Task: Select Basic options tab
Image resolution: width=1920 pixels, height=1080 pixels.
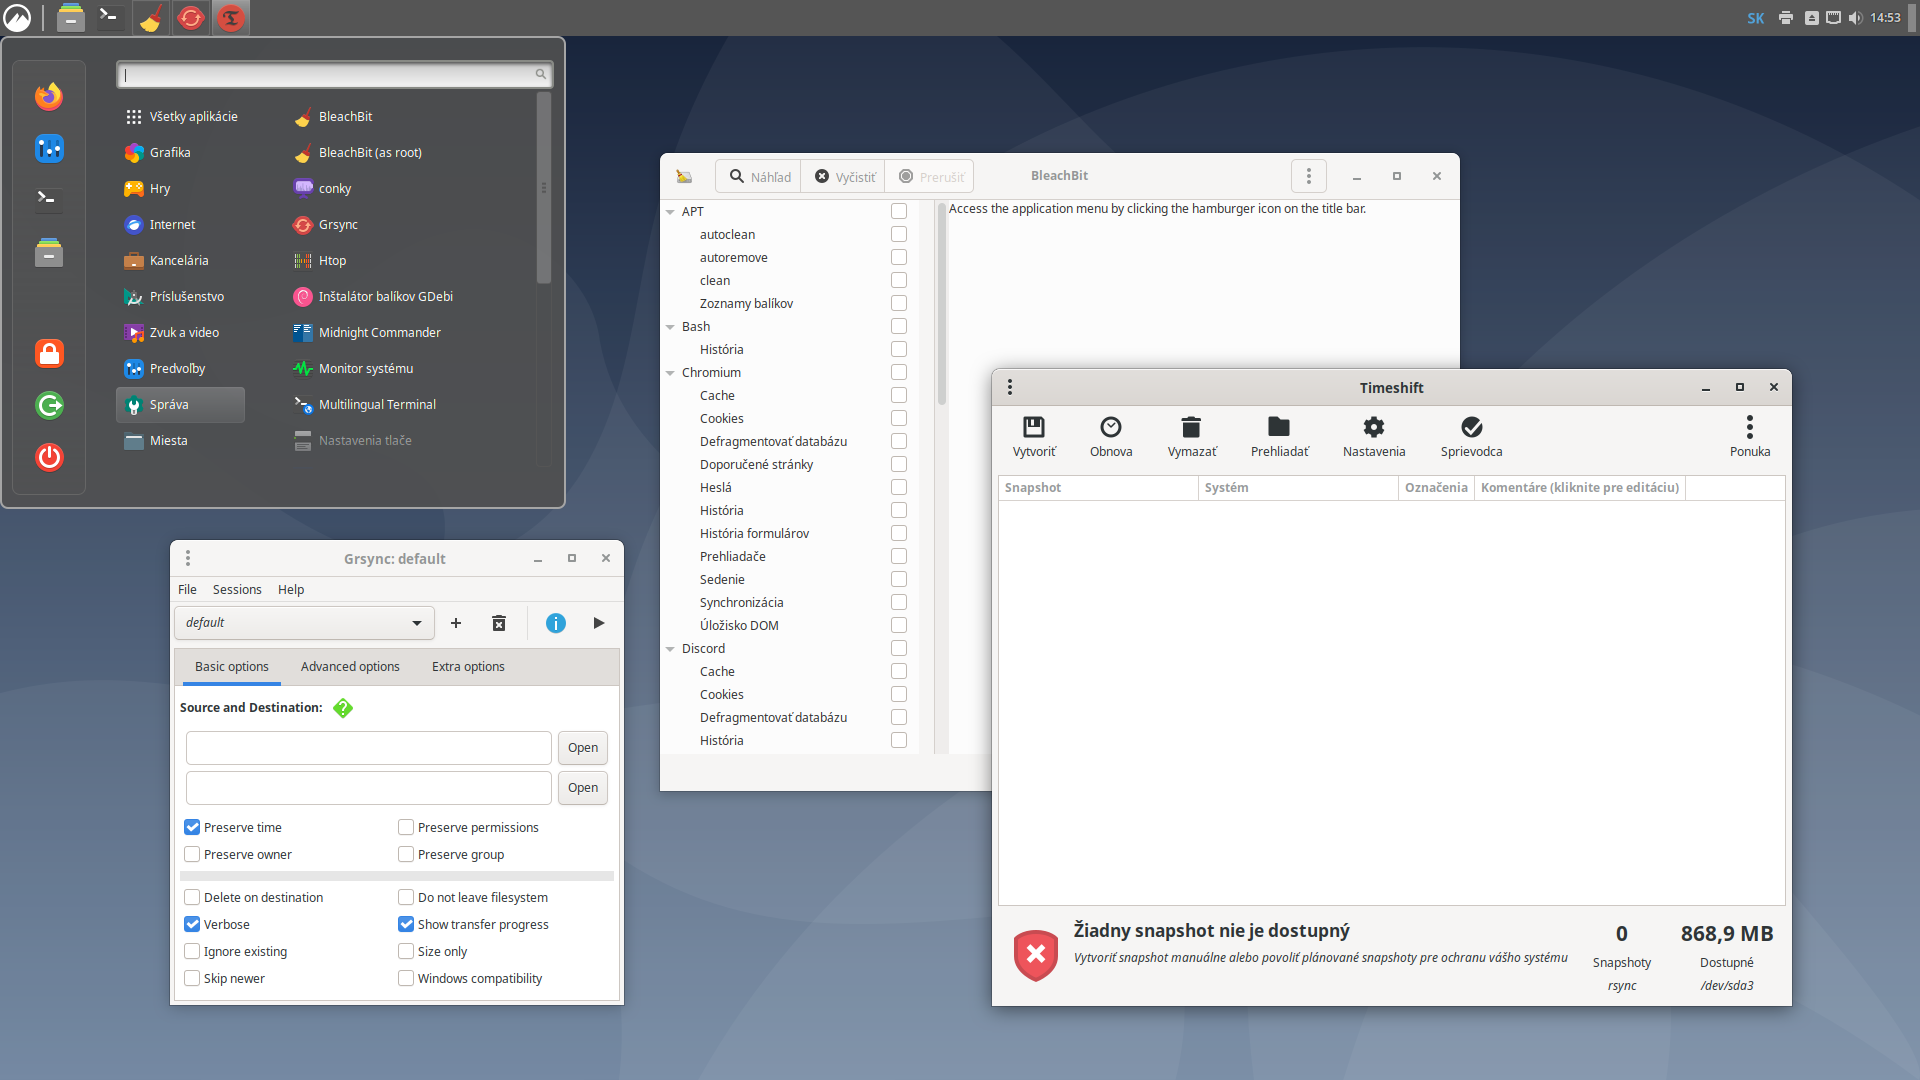Action: click(x=232, y=667)
